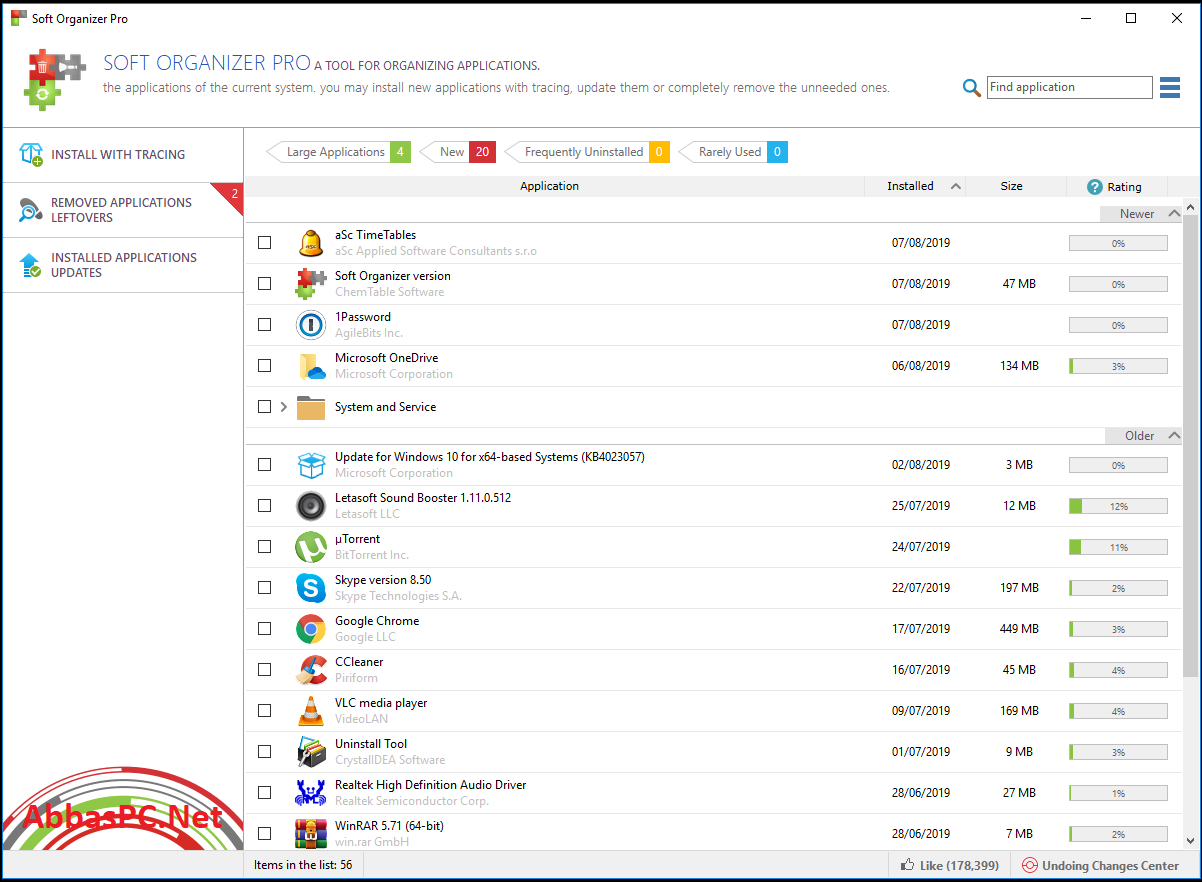Select the Large Applications filter tab
1202x882 pixels.
pyautogui.click(x=338, y=152)
